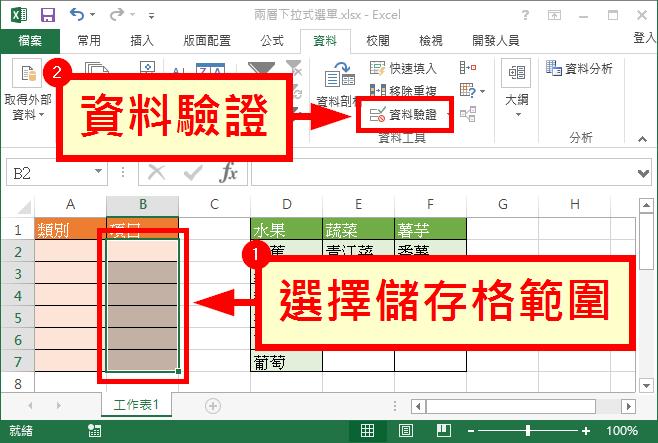Open the 檔案 file tab
658x443 pixels.
pos(30,41)
